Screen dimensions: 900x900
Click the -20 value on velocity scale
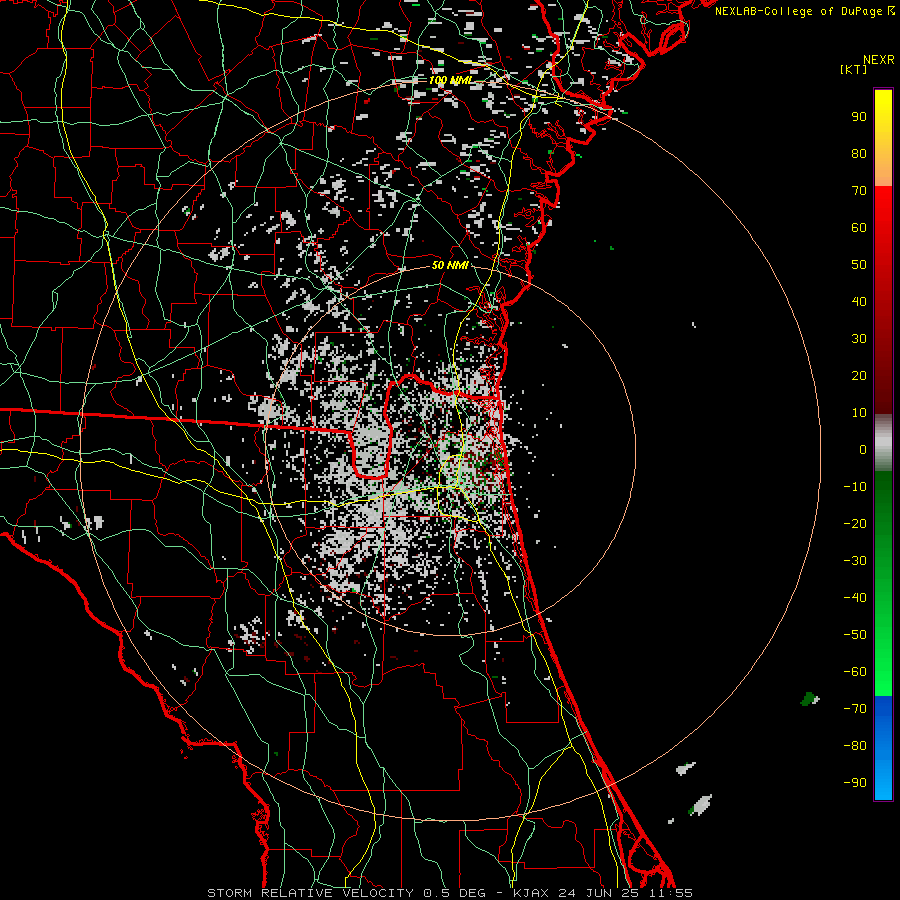[855, 524]
